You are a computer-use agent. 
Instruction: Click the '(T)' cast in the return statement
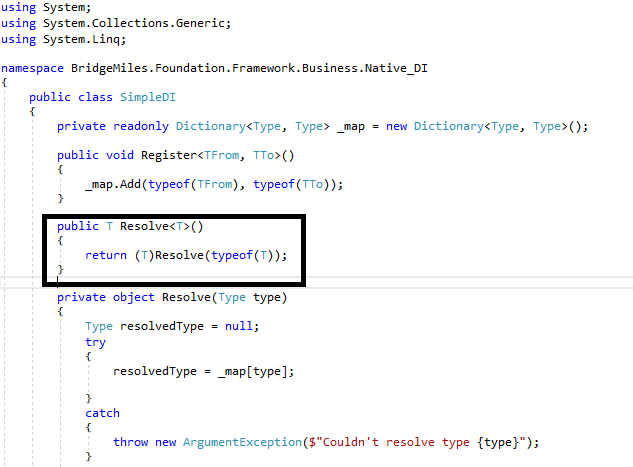(145, 255)
